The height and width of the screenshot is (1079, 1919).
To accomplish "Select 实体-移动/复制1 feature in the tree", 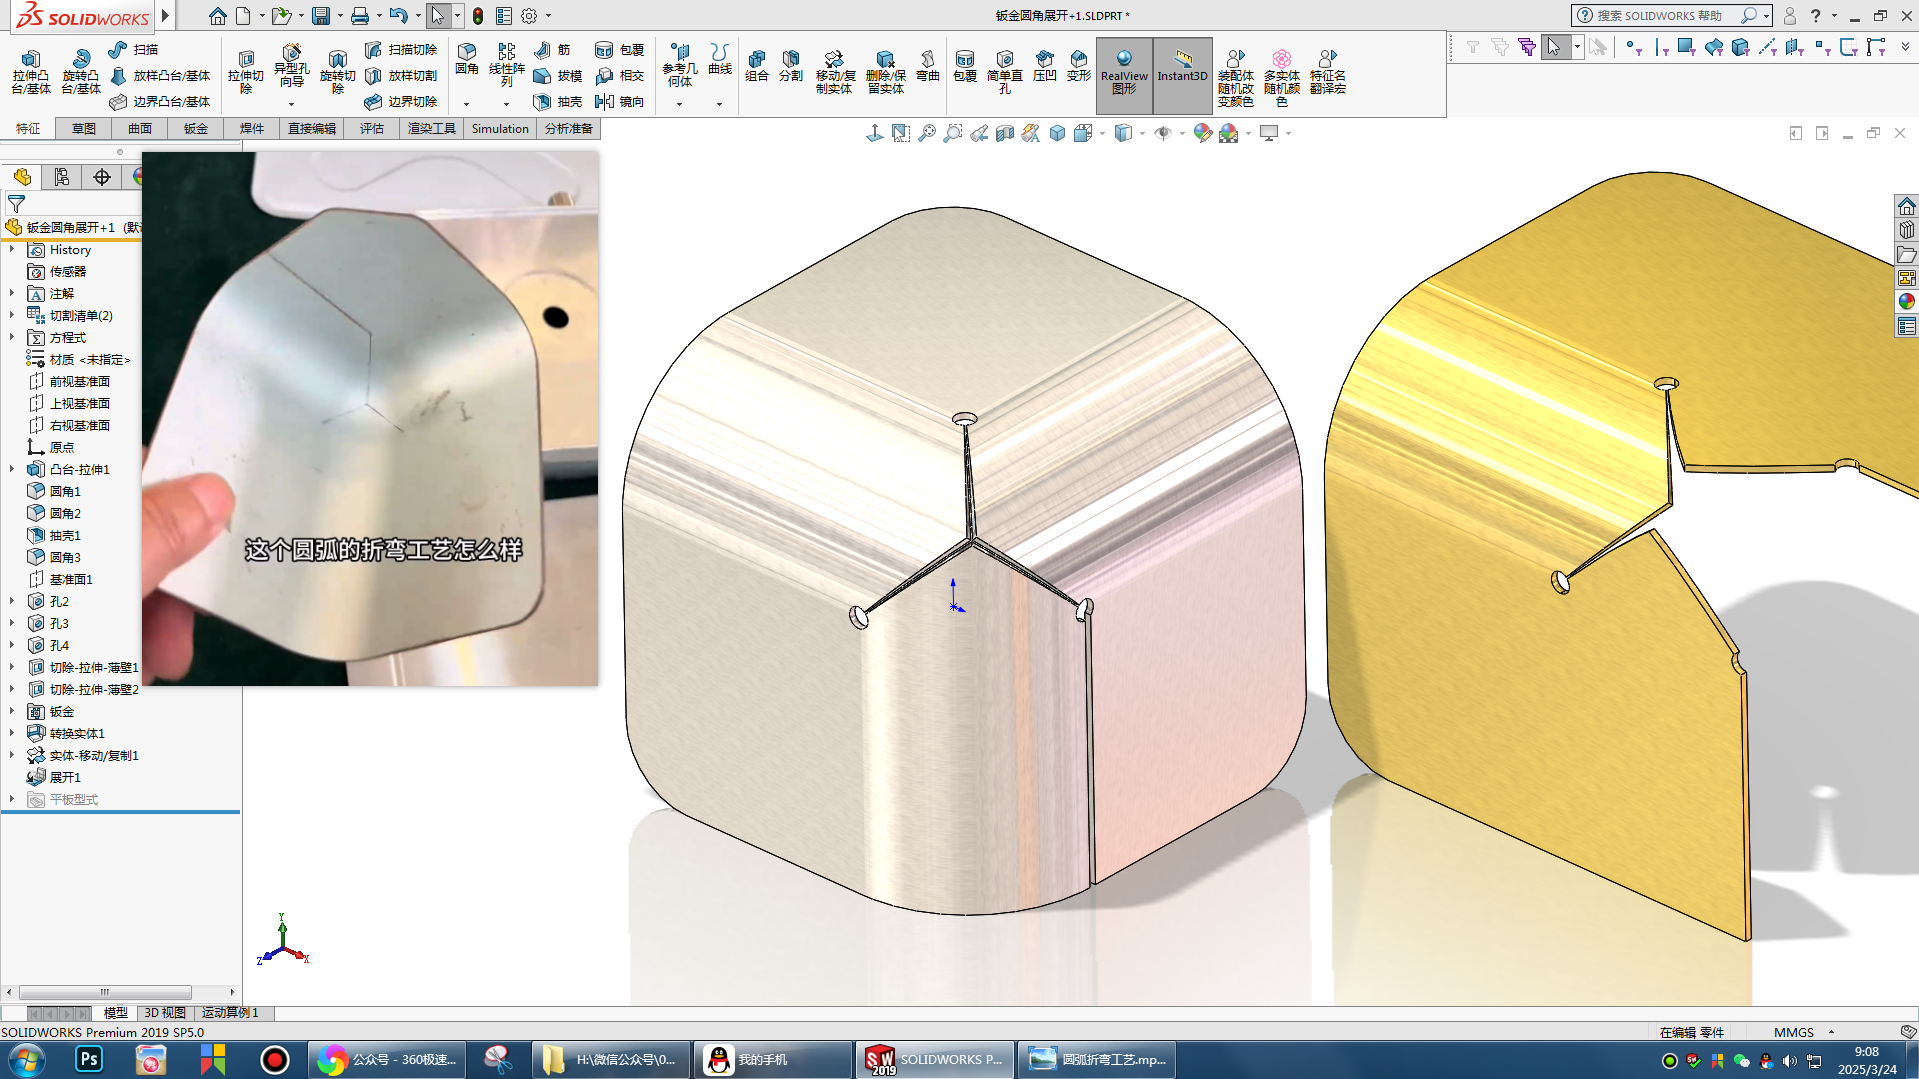I will (94, 755).
